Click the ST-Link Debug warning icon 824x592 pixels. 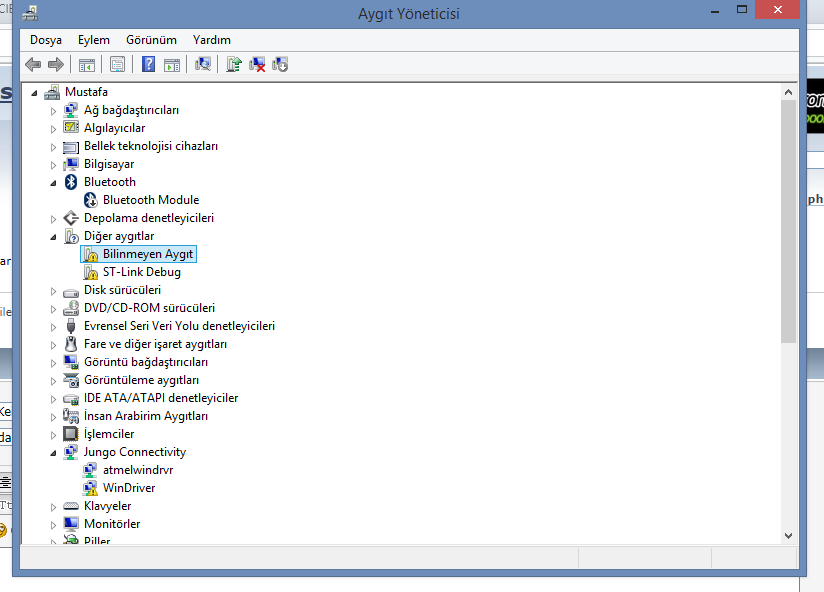pyautogui.click(x=90, y=272)
